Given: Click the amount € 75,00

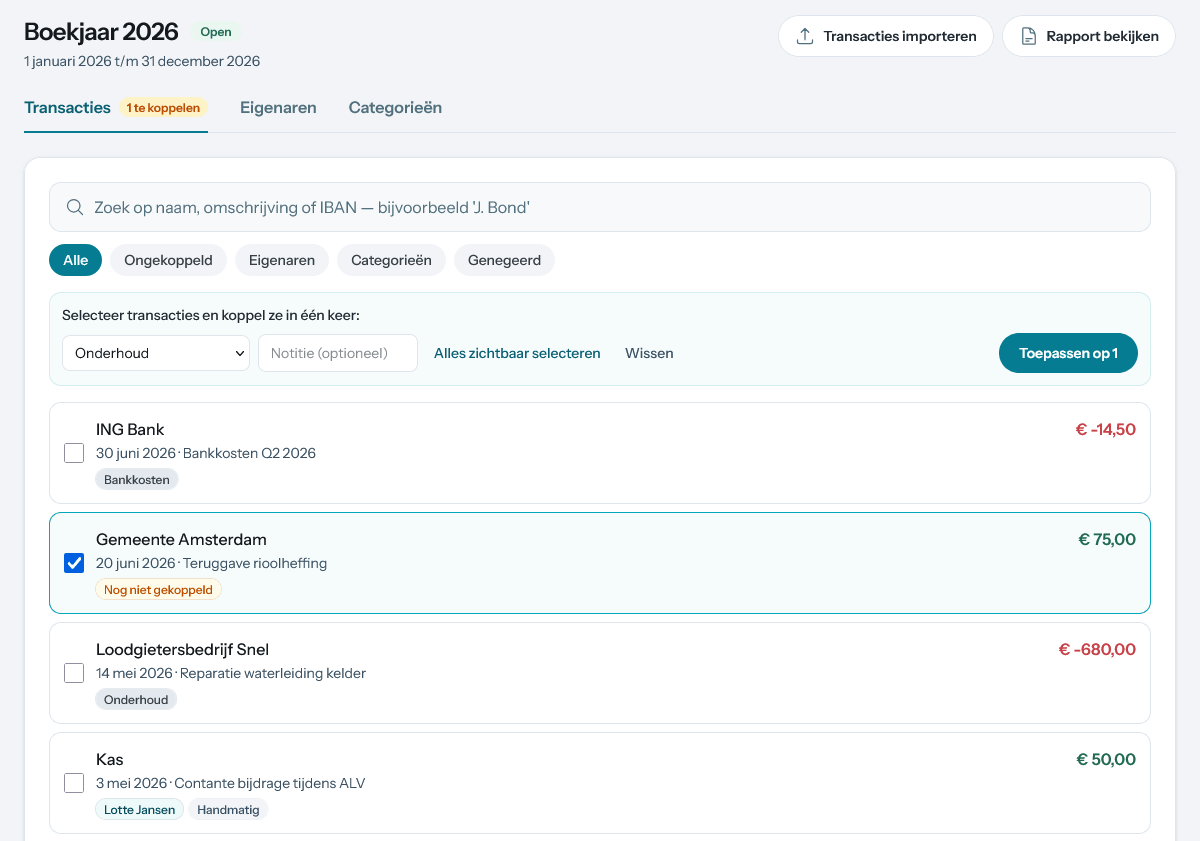Looking at the screenshot, I should coord(1107,540).
